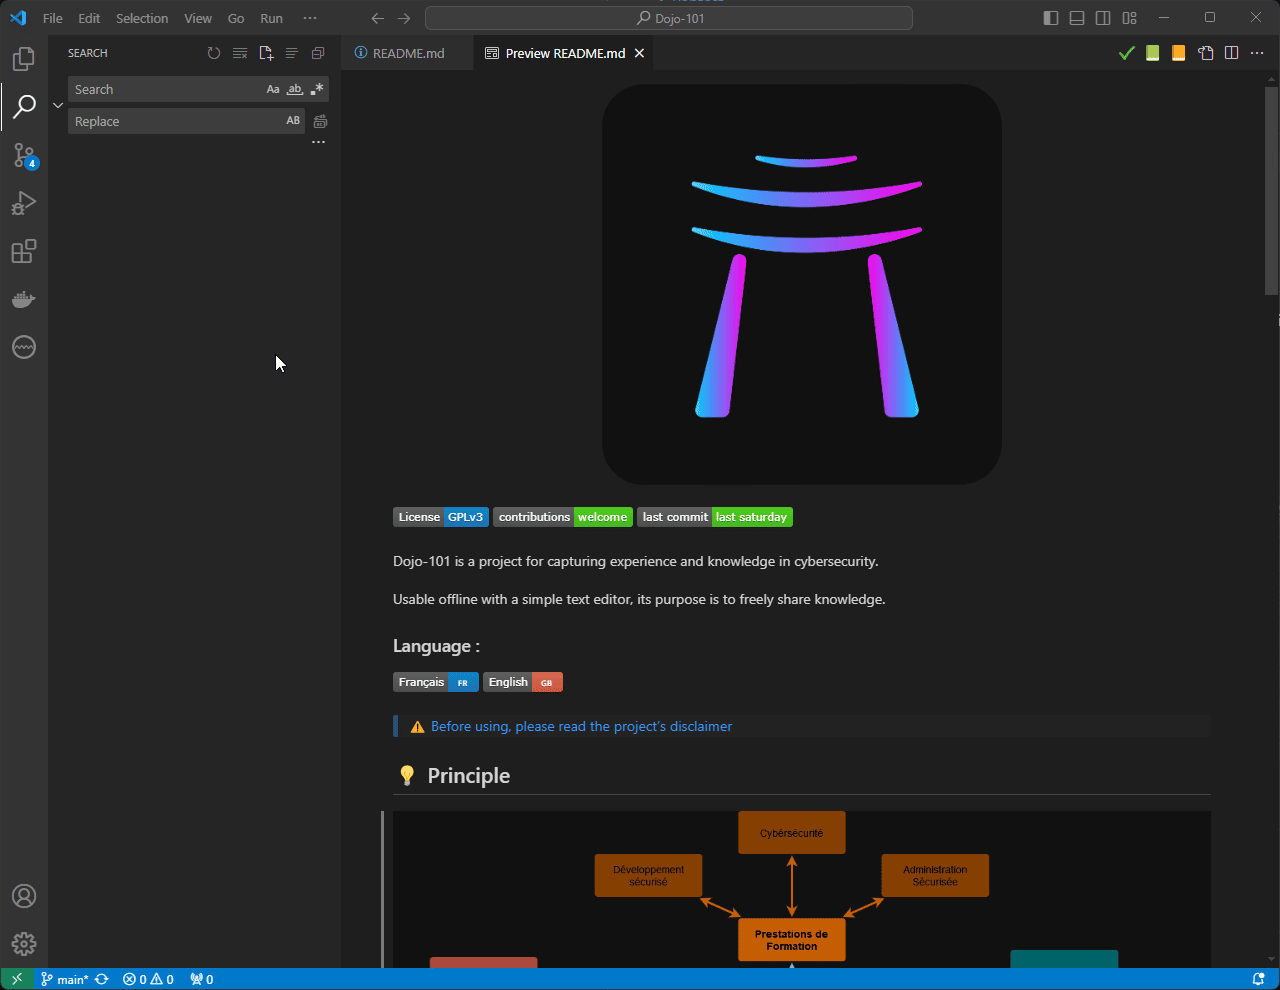Toggle Preserve Case in replace
Screen dimensions: 1280x990
pyautogui.click(x=293, y=121)
